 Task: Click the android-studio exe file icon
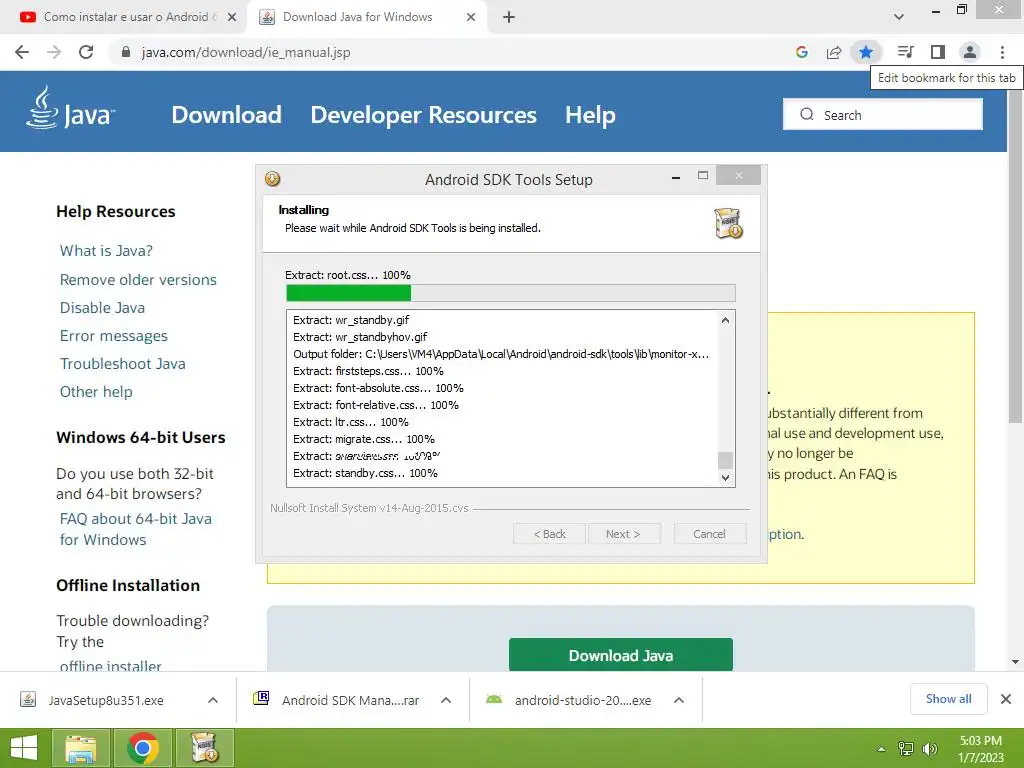point(494,699)
